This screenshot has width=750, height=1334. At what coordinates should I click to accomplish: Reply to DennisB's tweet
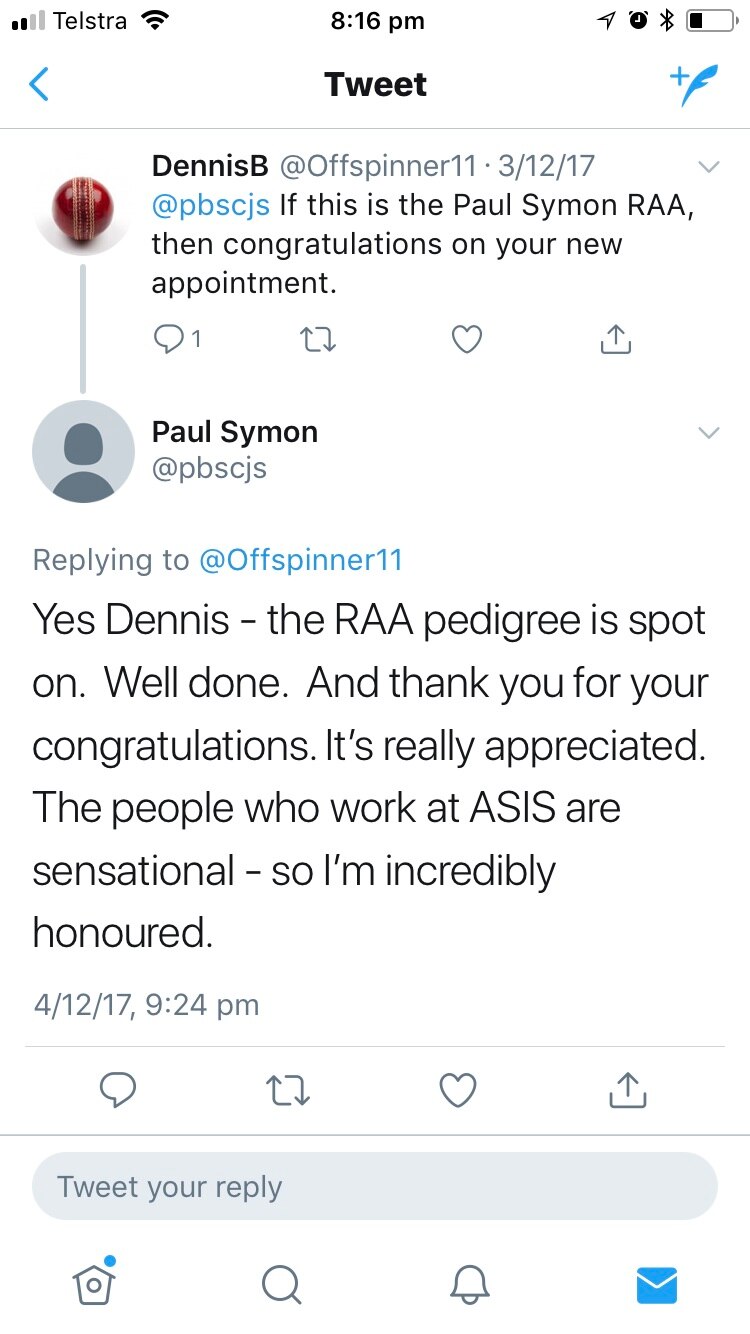point(167,339)
